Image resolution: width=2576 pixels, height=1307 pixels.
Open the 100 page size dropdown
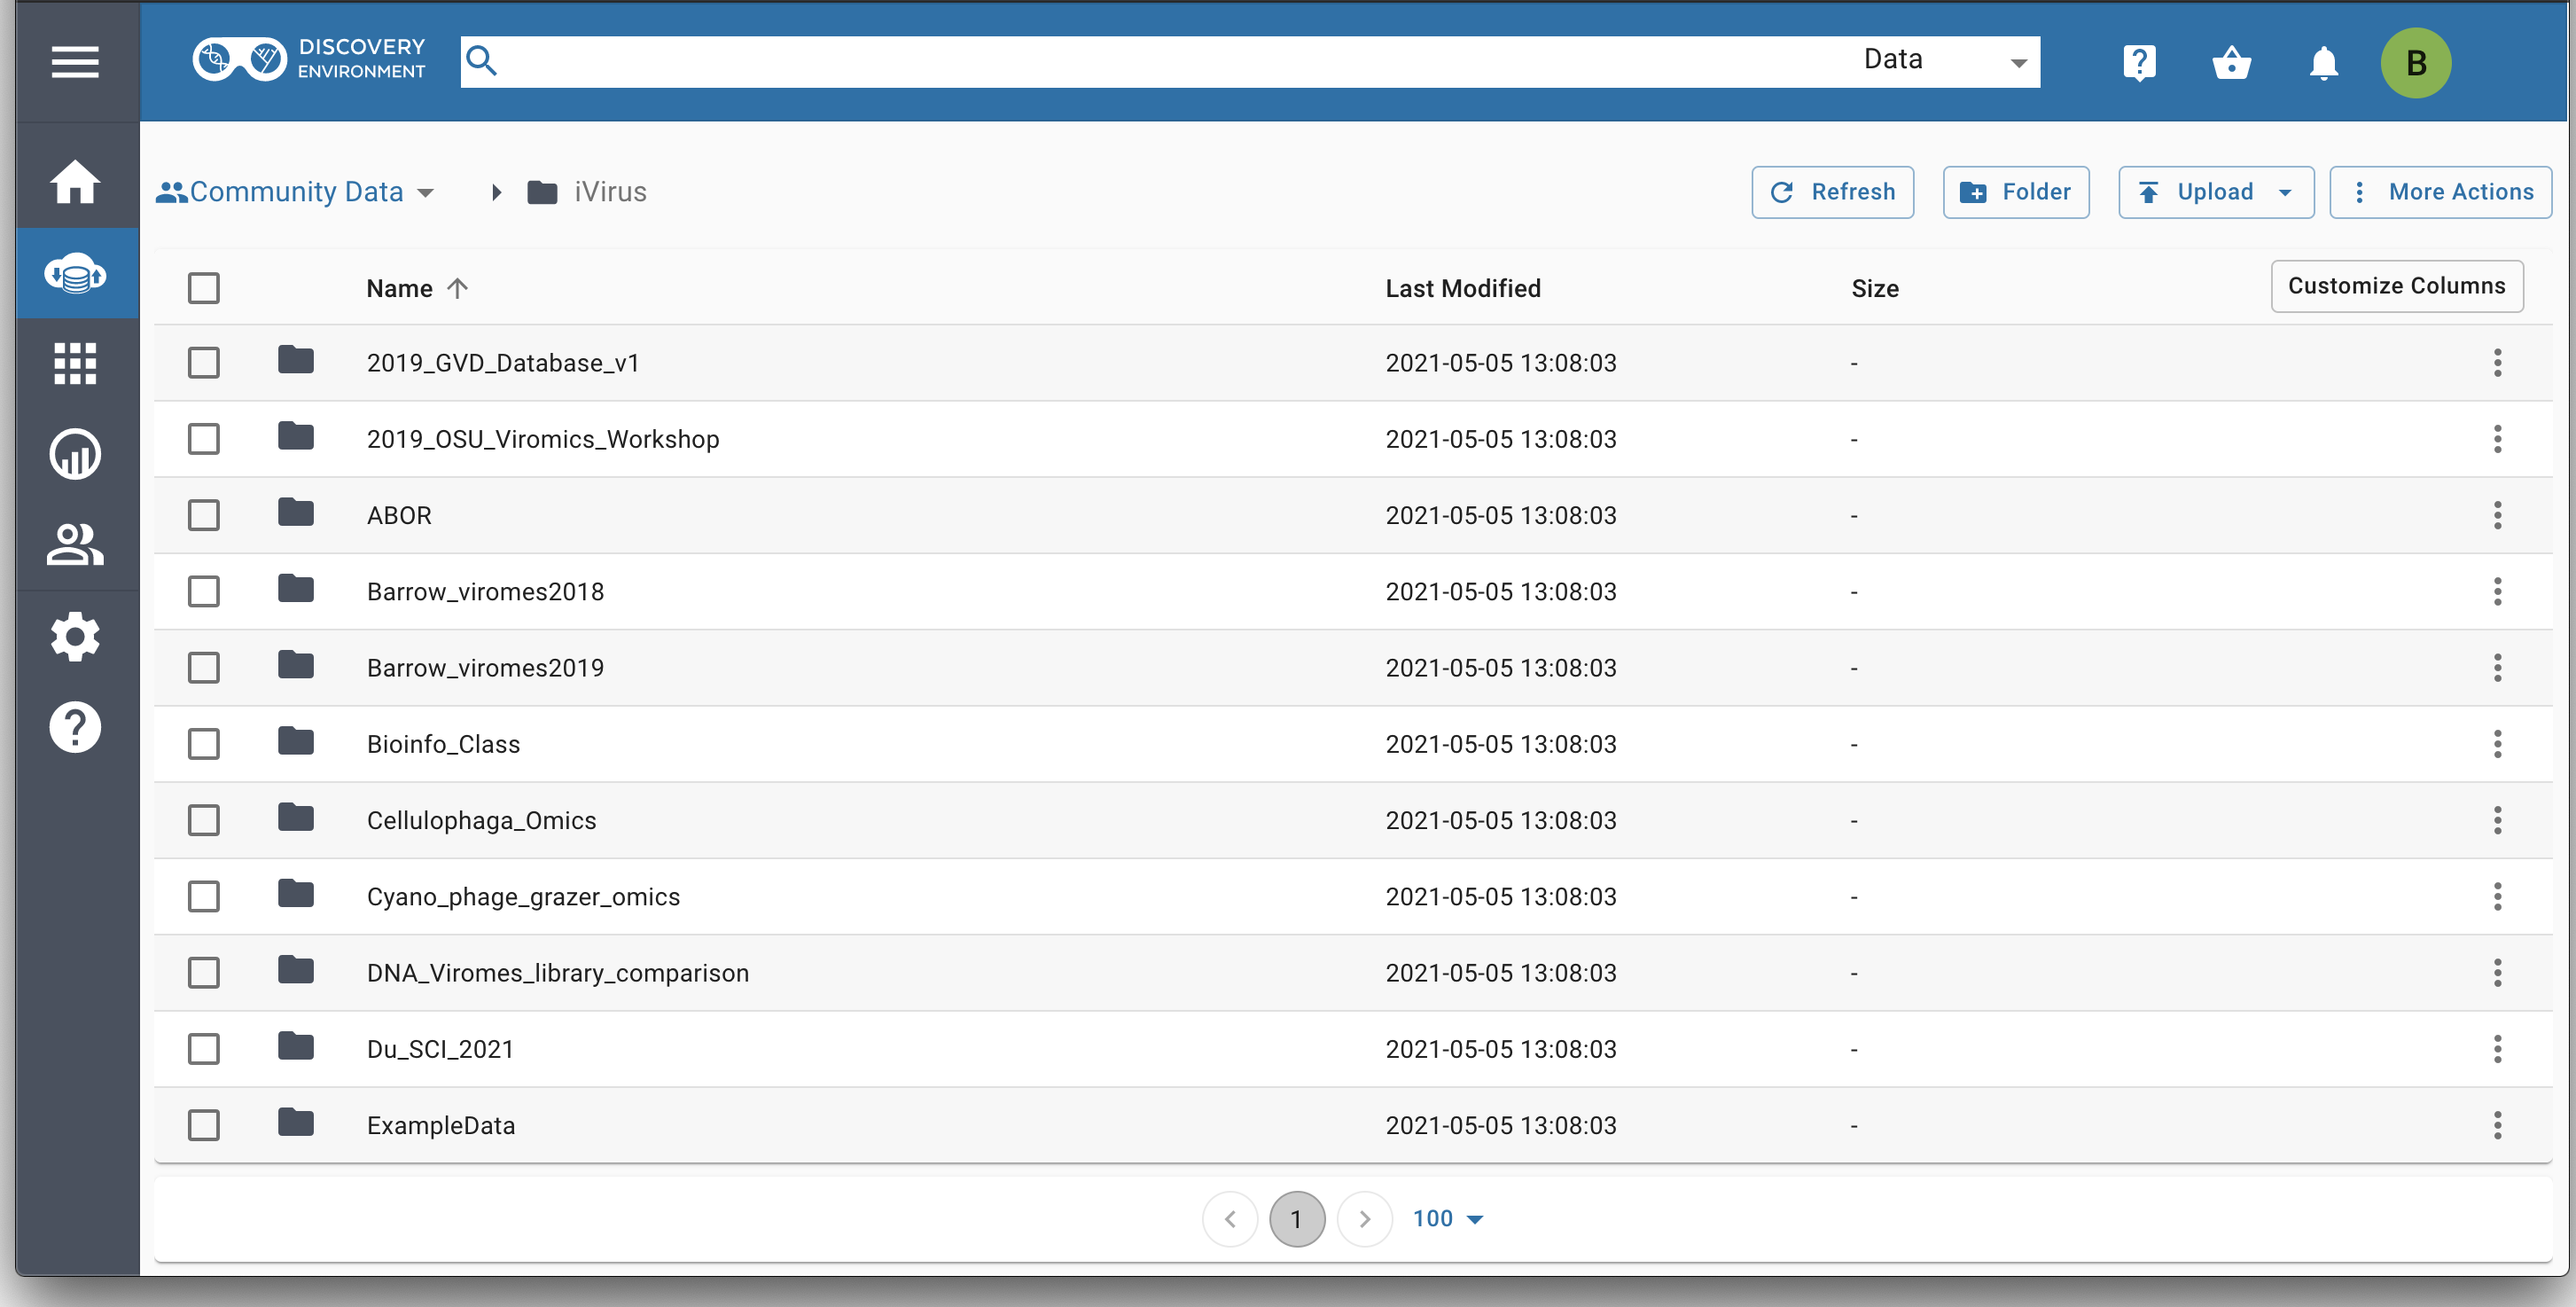coord(1447,1218)
